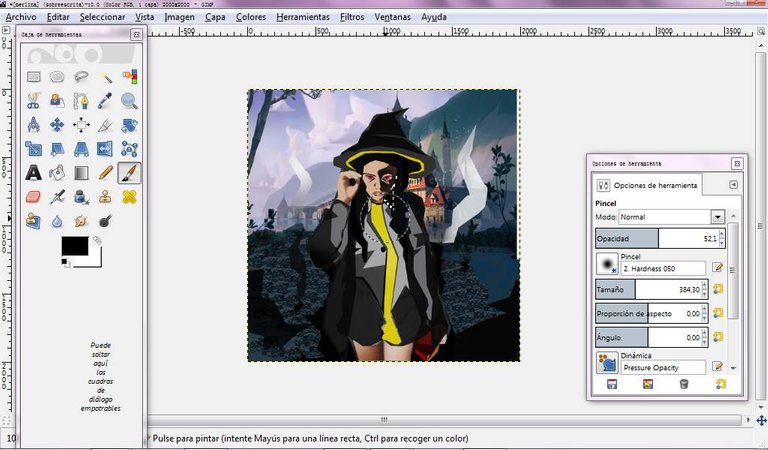Click the black foreground color swatch

click(75, 246)
